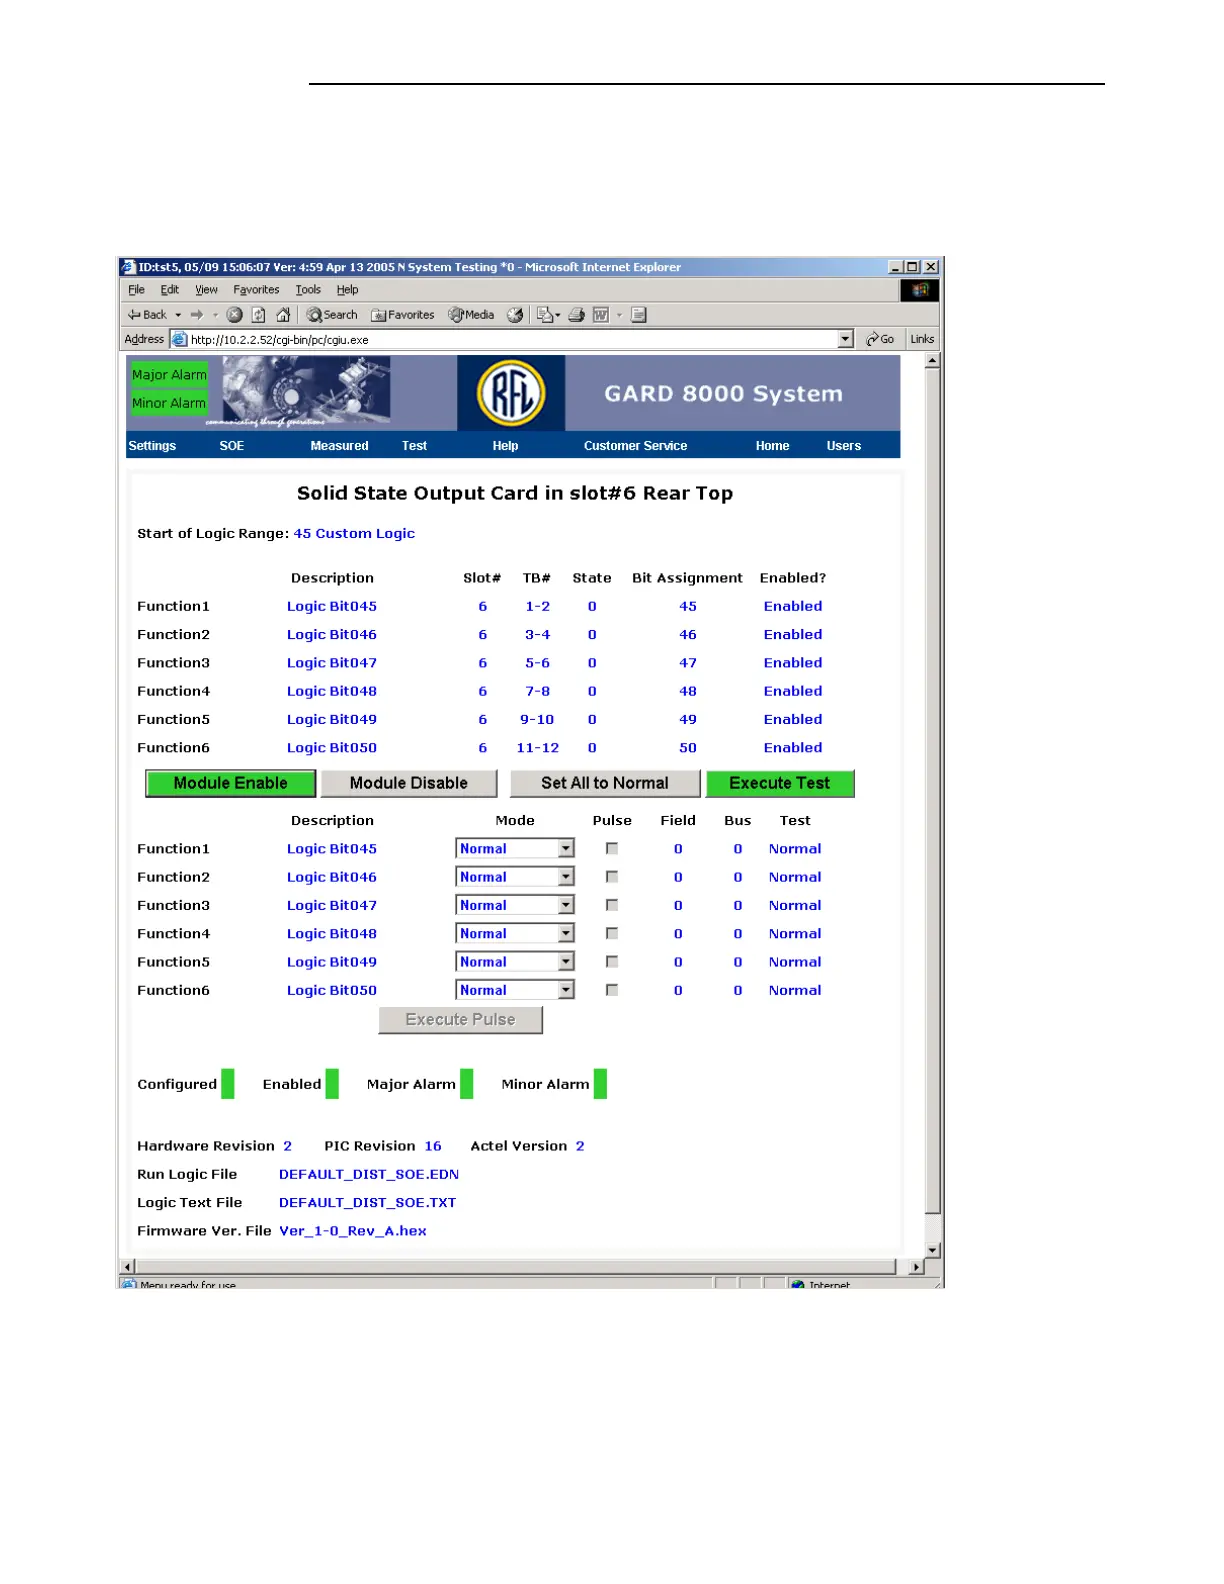Click the green Configured status indicator
This screenshot has height=1584, width=1224.
pos(228,1084)
